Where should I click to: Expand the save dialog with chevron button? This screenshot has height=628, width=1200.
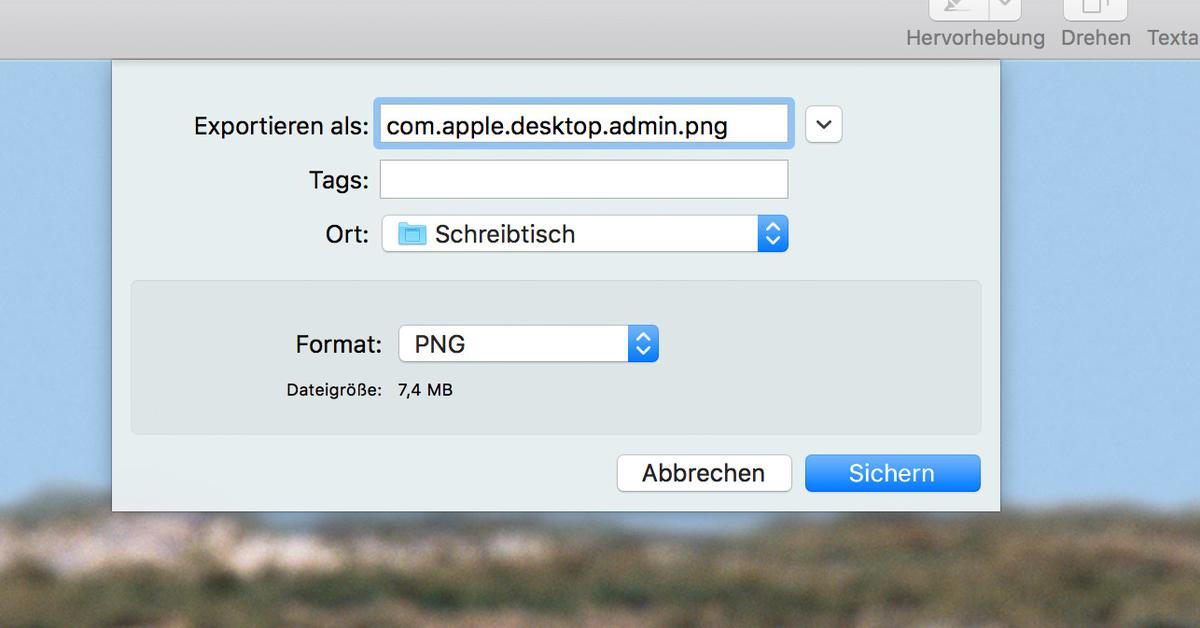(x=824, y=125)
